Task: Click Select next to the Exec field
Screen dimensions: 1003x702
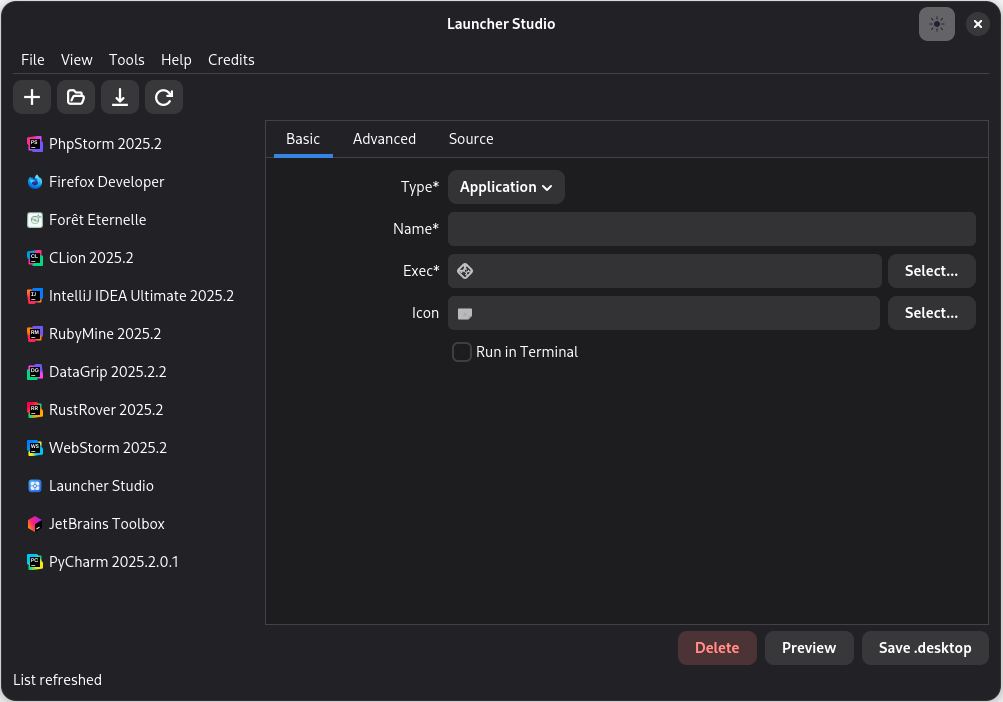Action: tap(931, 270)
